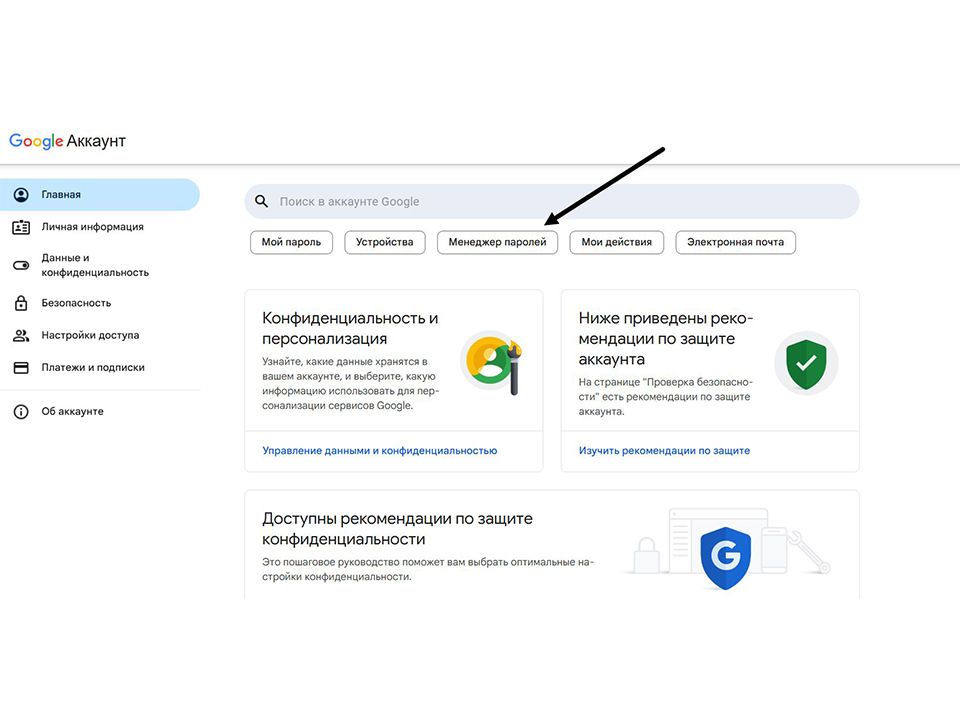Click the magnifier icon in search bar

[261, 201]
